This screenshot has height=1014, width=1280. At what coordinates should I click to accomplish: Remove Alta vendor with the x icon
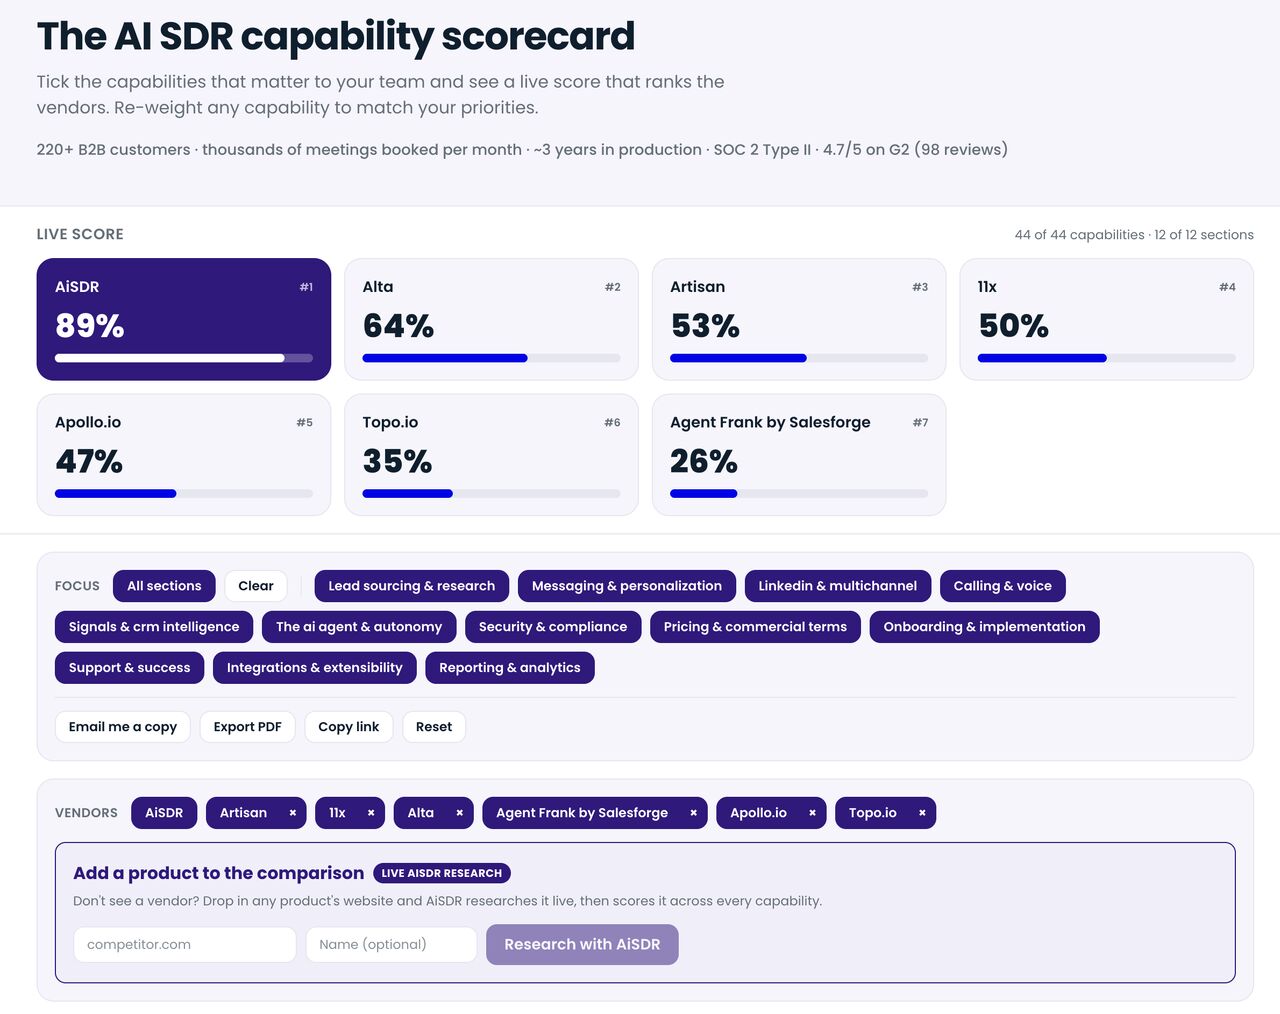tap(459, 813)
